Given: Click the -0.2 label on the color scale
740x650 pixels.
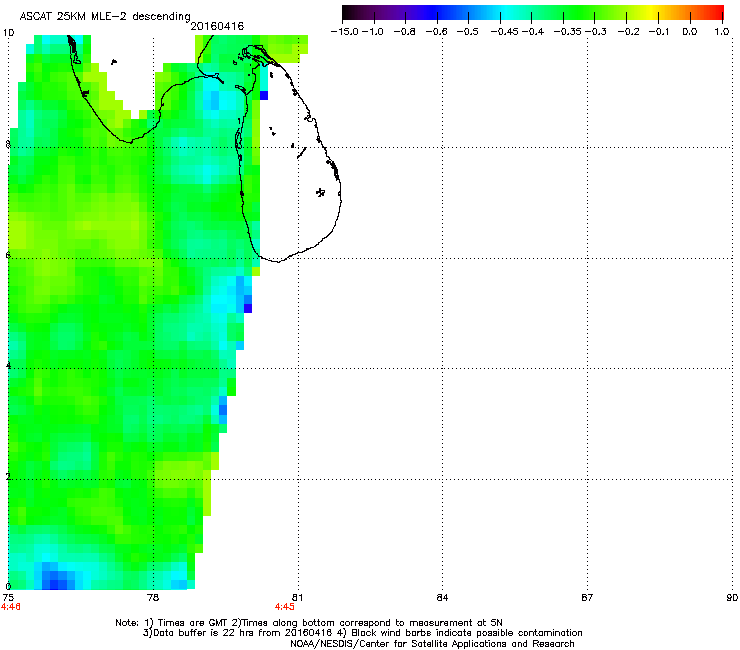Looking at the screenshot, I should click(x=629, y=32).
